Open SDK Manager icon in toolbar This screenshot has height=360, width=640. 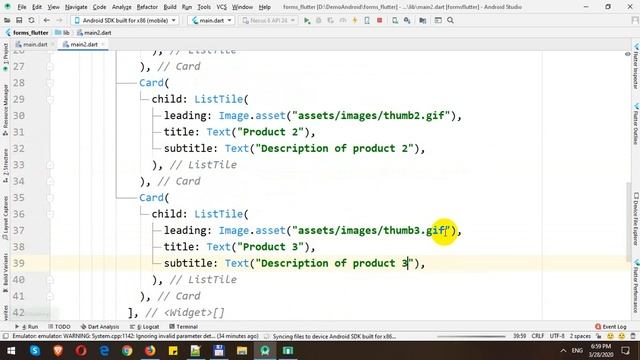click(x=407, y=20)
